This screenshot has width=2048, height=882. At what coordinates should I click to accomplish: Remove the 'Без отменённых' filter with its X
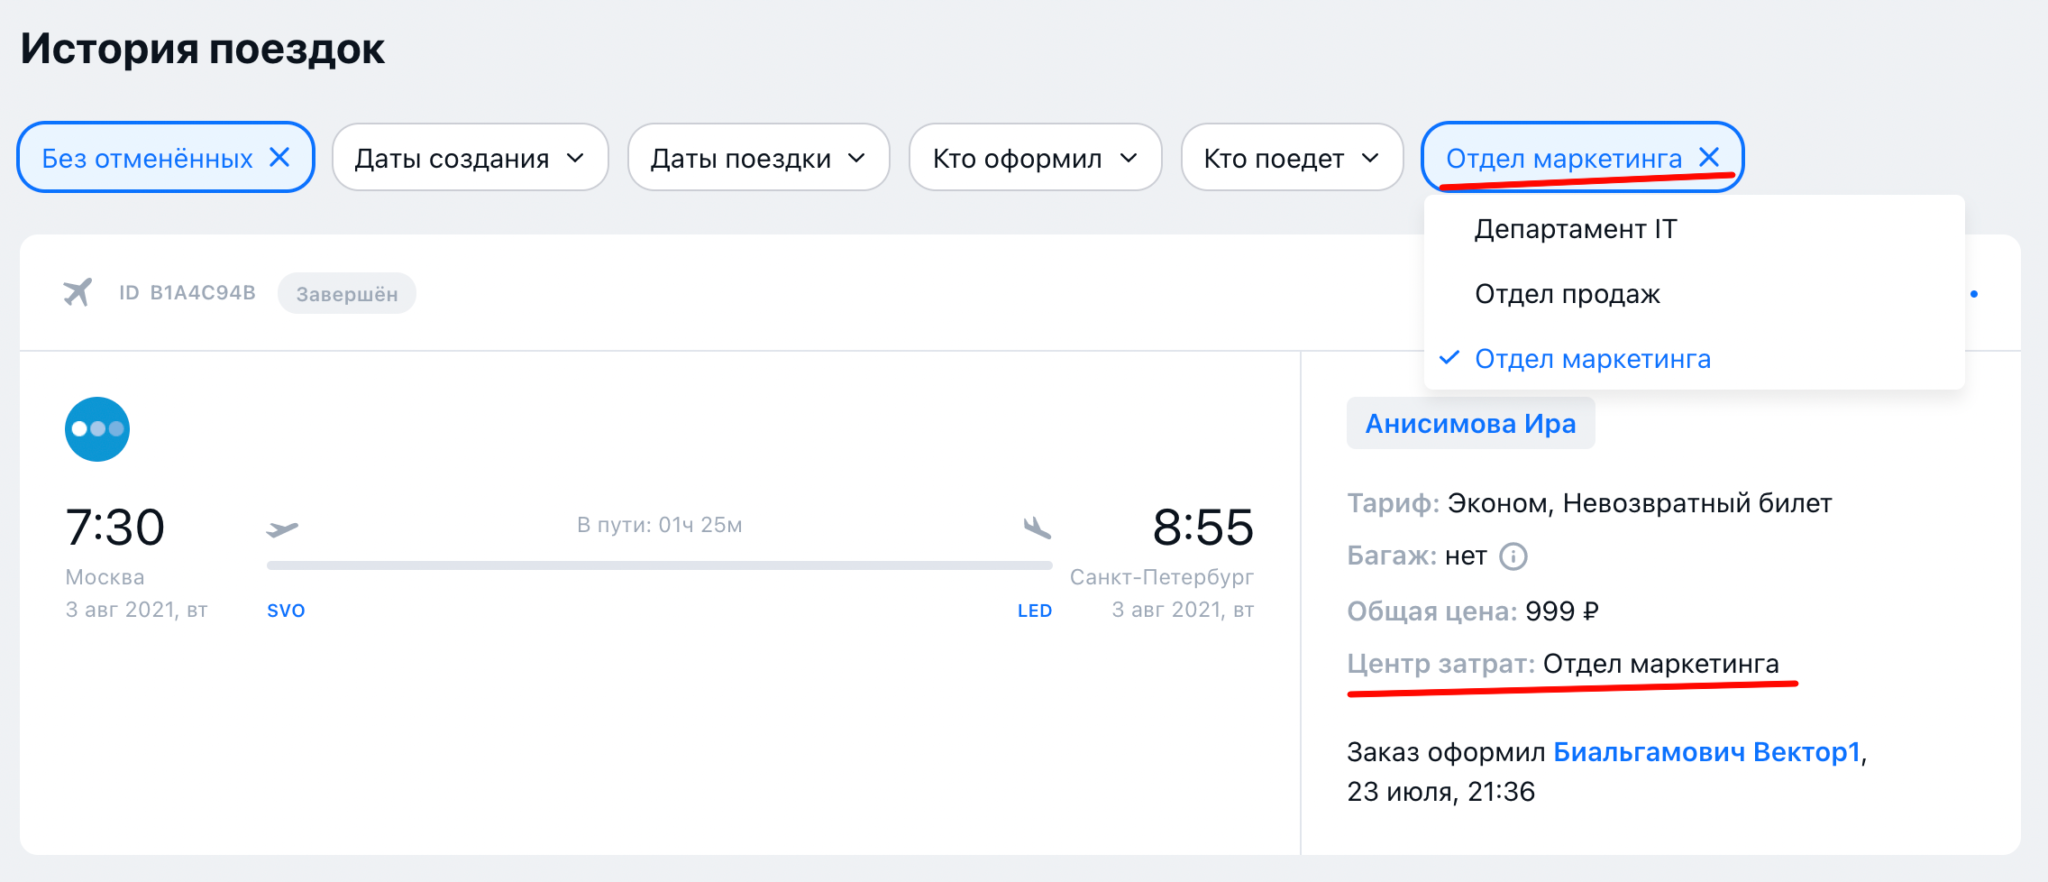tap(280, 157)
